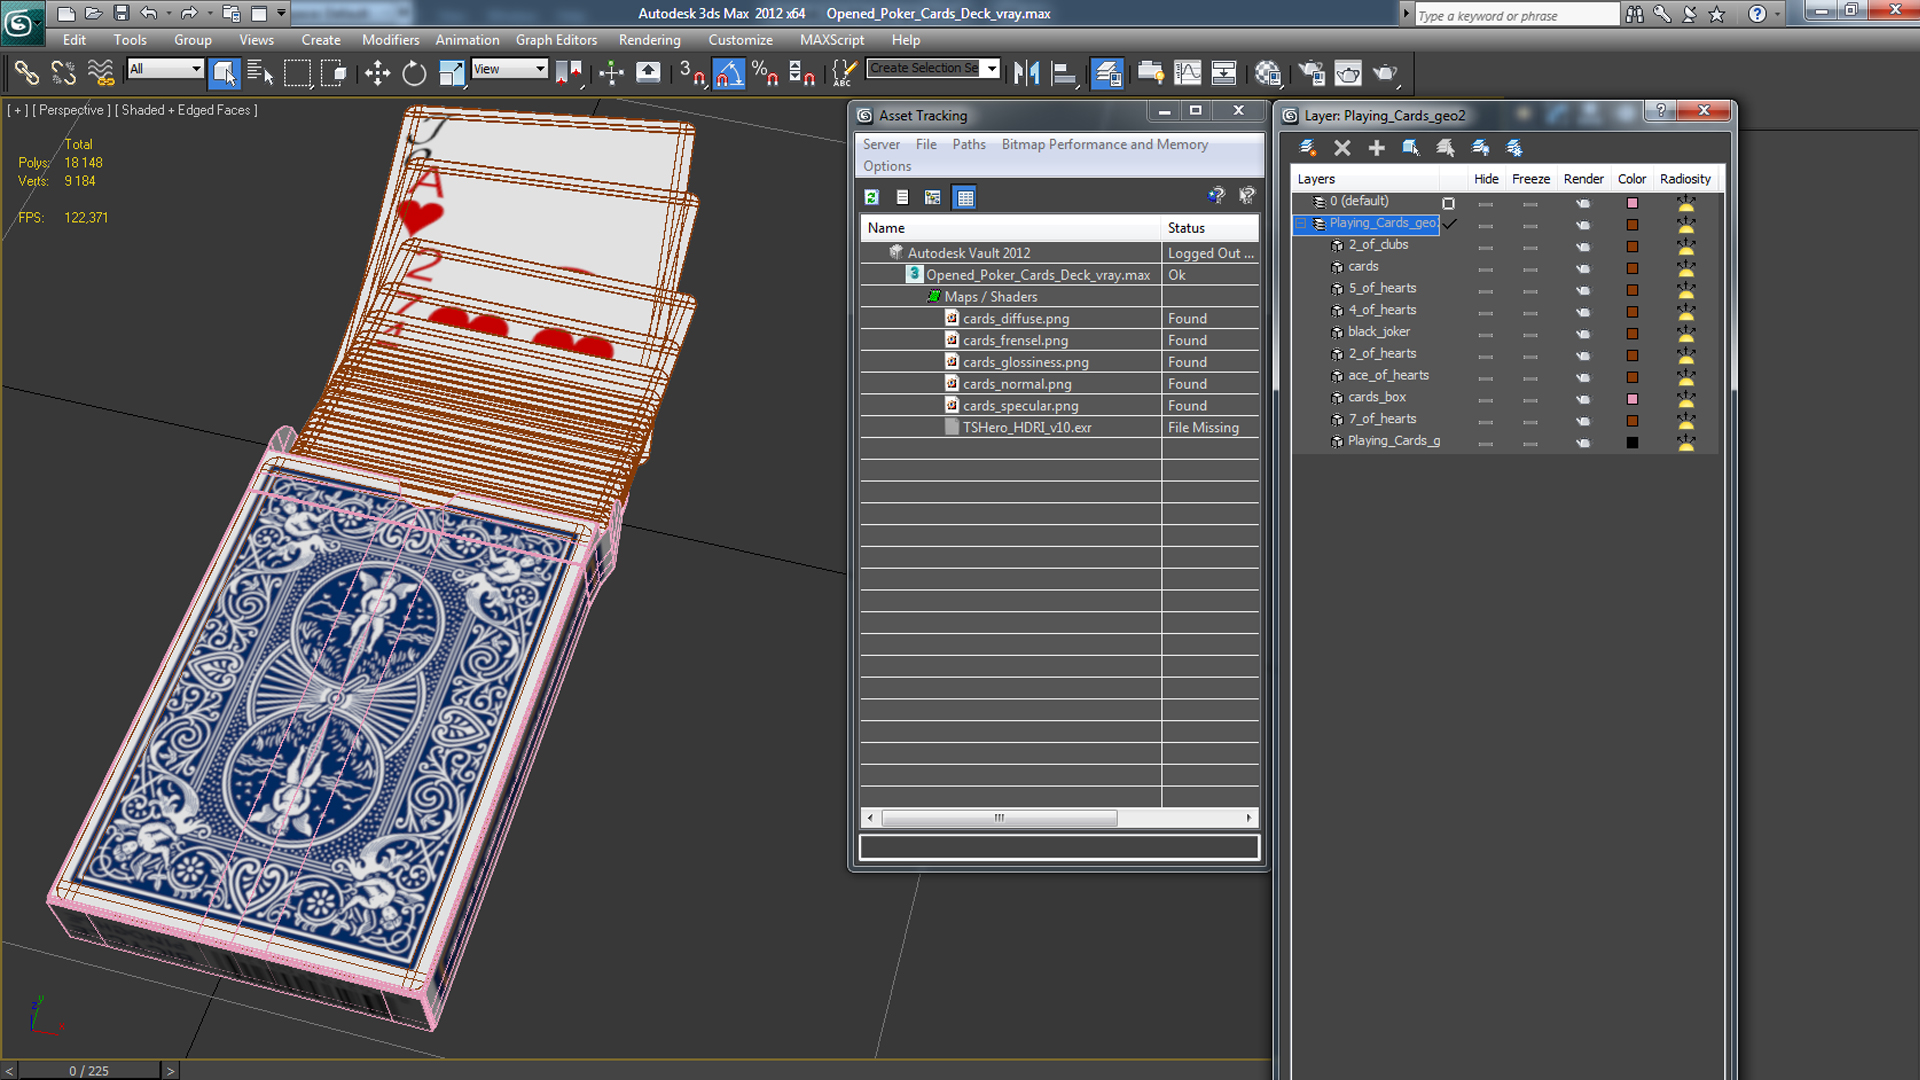1920x1080 pixels.
Task: Click the Unlink Selection tool
Action: (63, 73)
